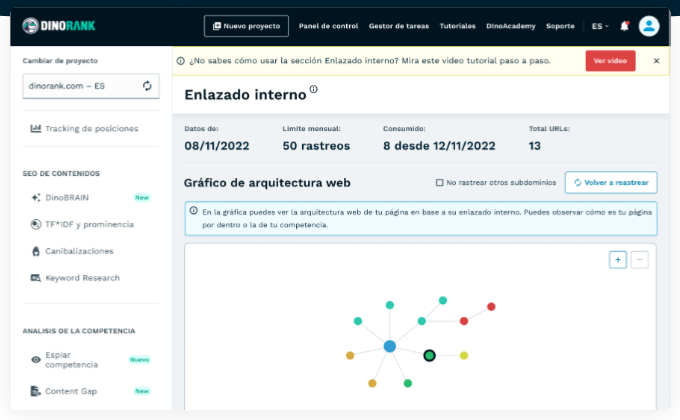This screenshot has width=680, height=420.
Task: Open the notifications bell
Action: click(x=624, y=26)
